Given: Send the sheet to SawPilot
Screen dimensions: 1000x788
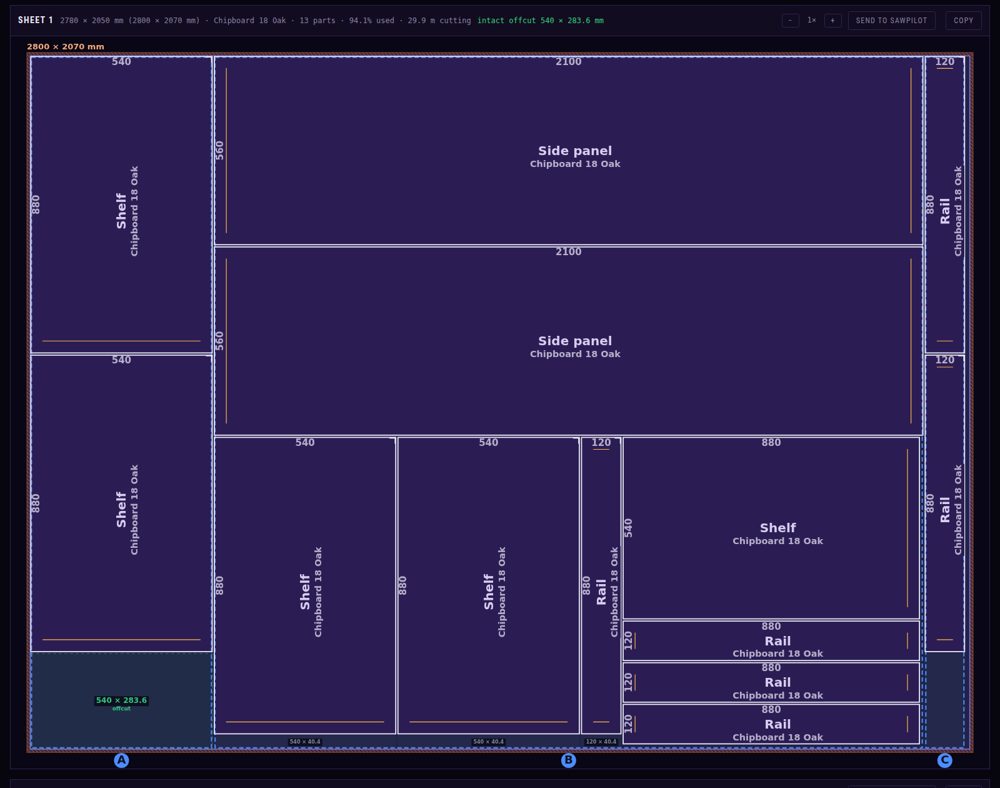Looking at the screenshot, I should tap(892, 20).
